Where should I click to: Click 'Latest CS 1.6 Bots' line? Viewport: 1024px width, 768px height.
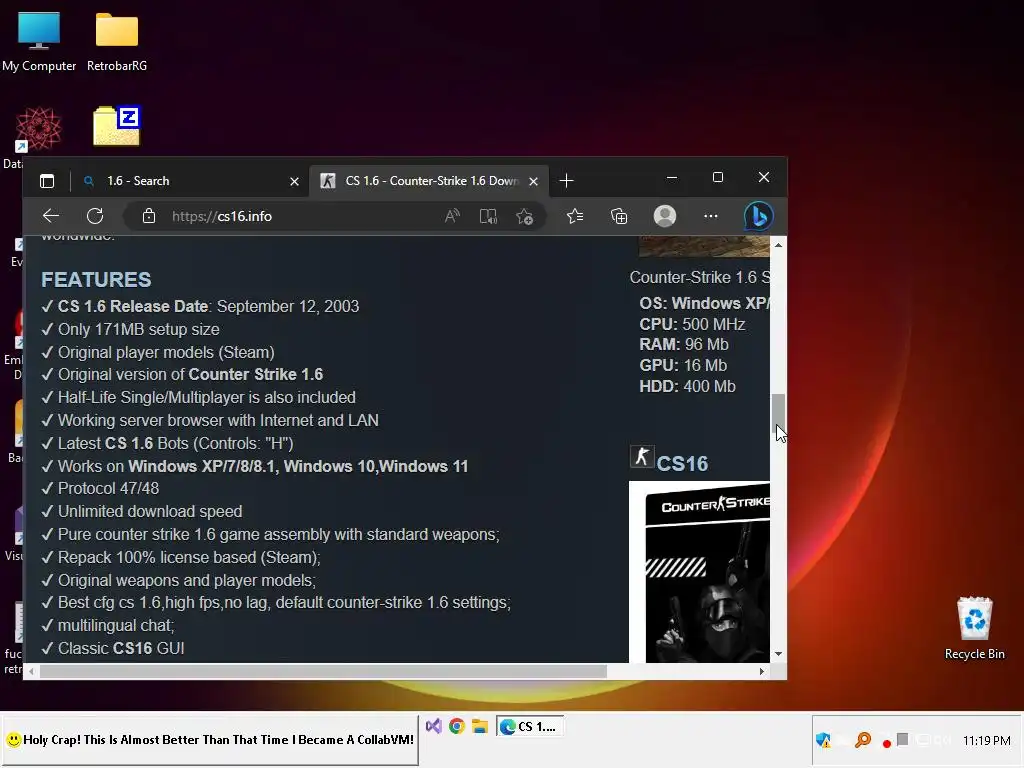click(x=175, y=443)
